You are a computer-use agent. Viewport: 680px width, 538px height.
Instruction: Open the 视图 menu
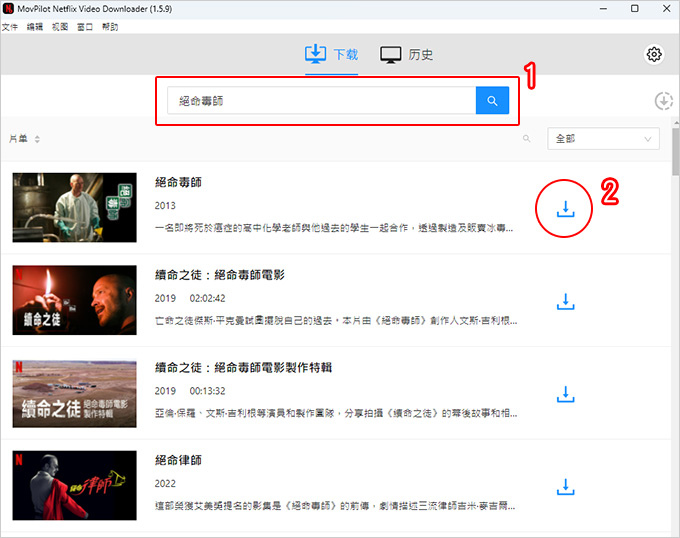coord(60,27)
